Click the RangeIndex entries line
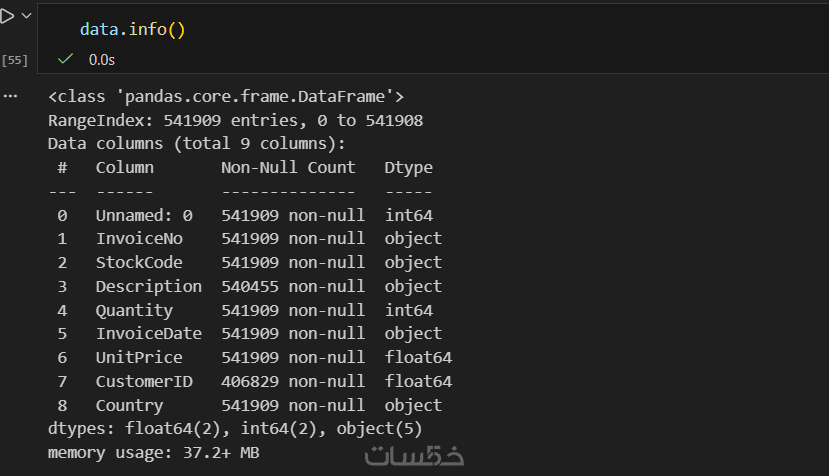Viewport: 829px width, 476px height. 235,120
